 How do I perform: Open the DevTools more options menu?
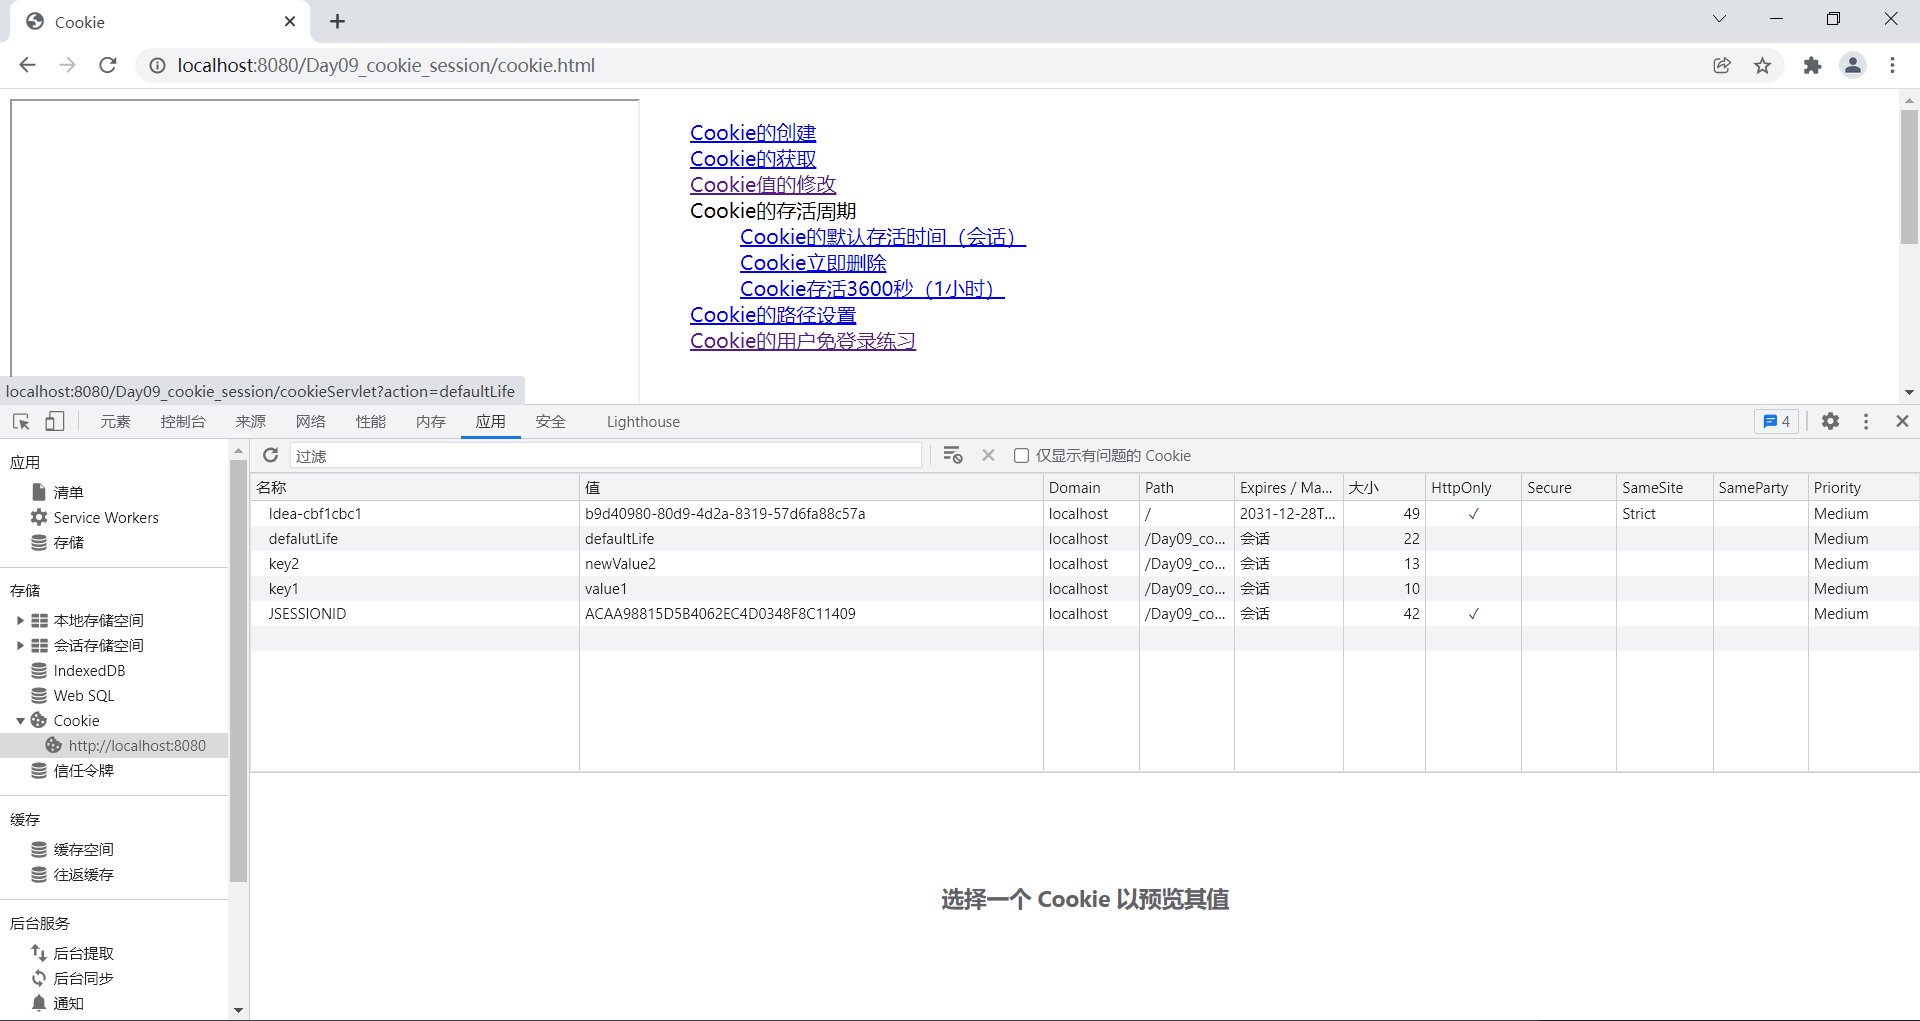(x=1866, y=422)
